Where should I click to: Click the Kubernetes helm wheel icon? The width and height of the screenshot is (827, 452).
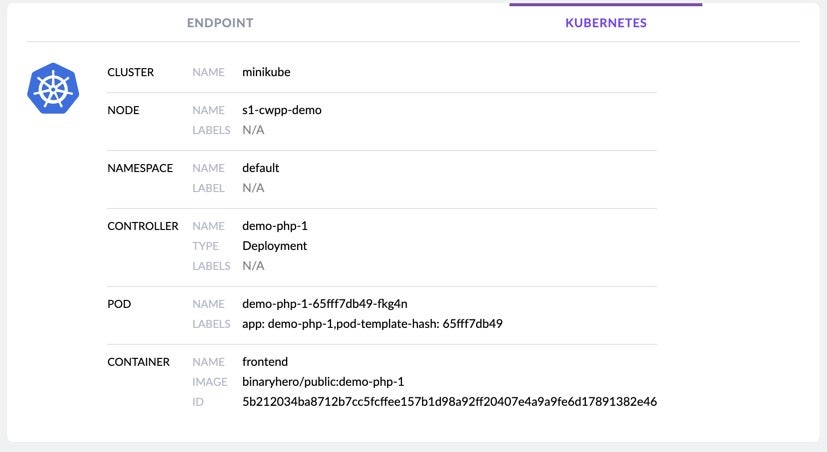pos(52,87)
